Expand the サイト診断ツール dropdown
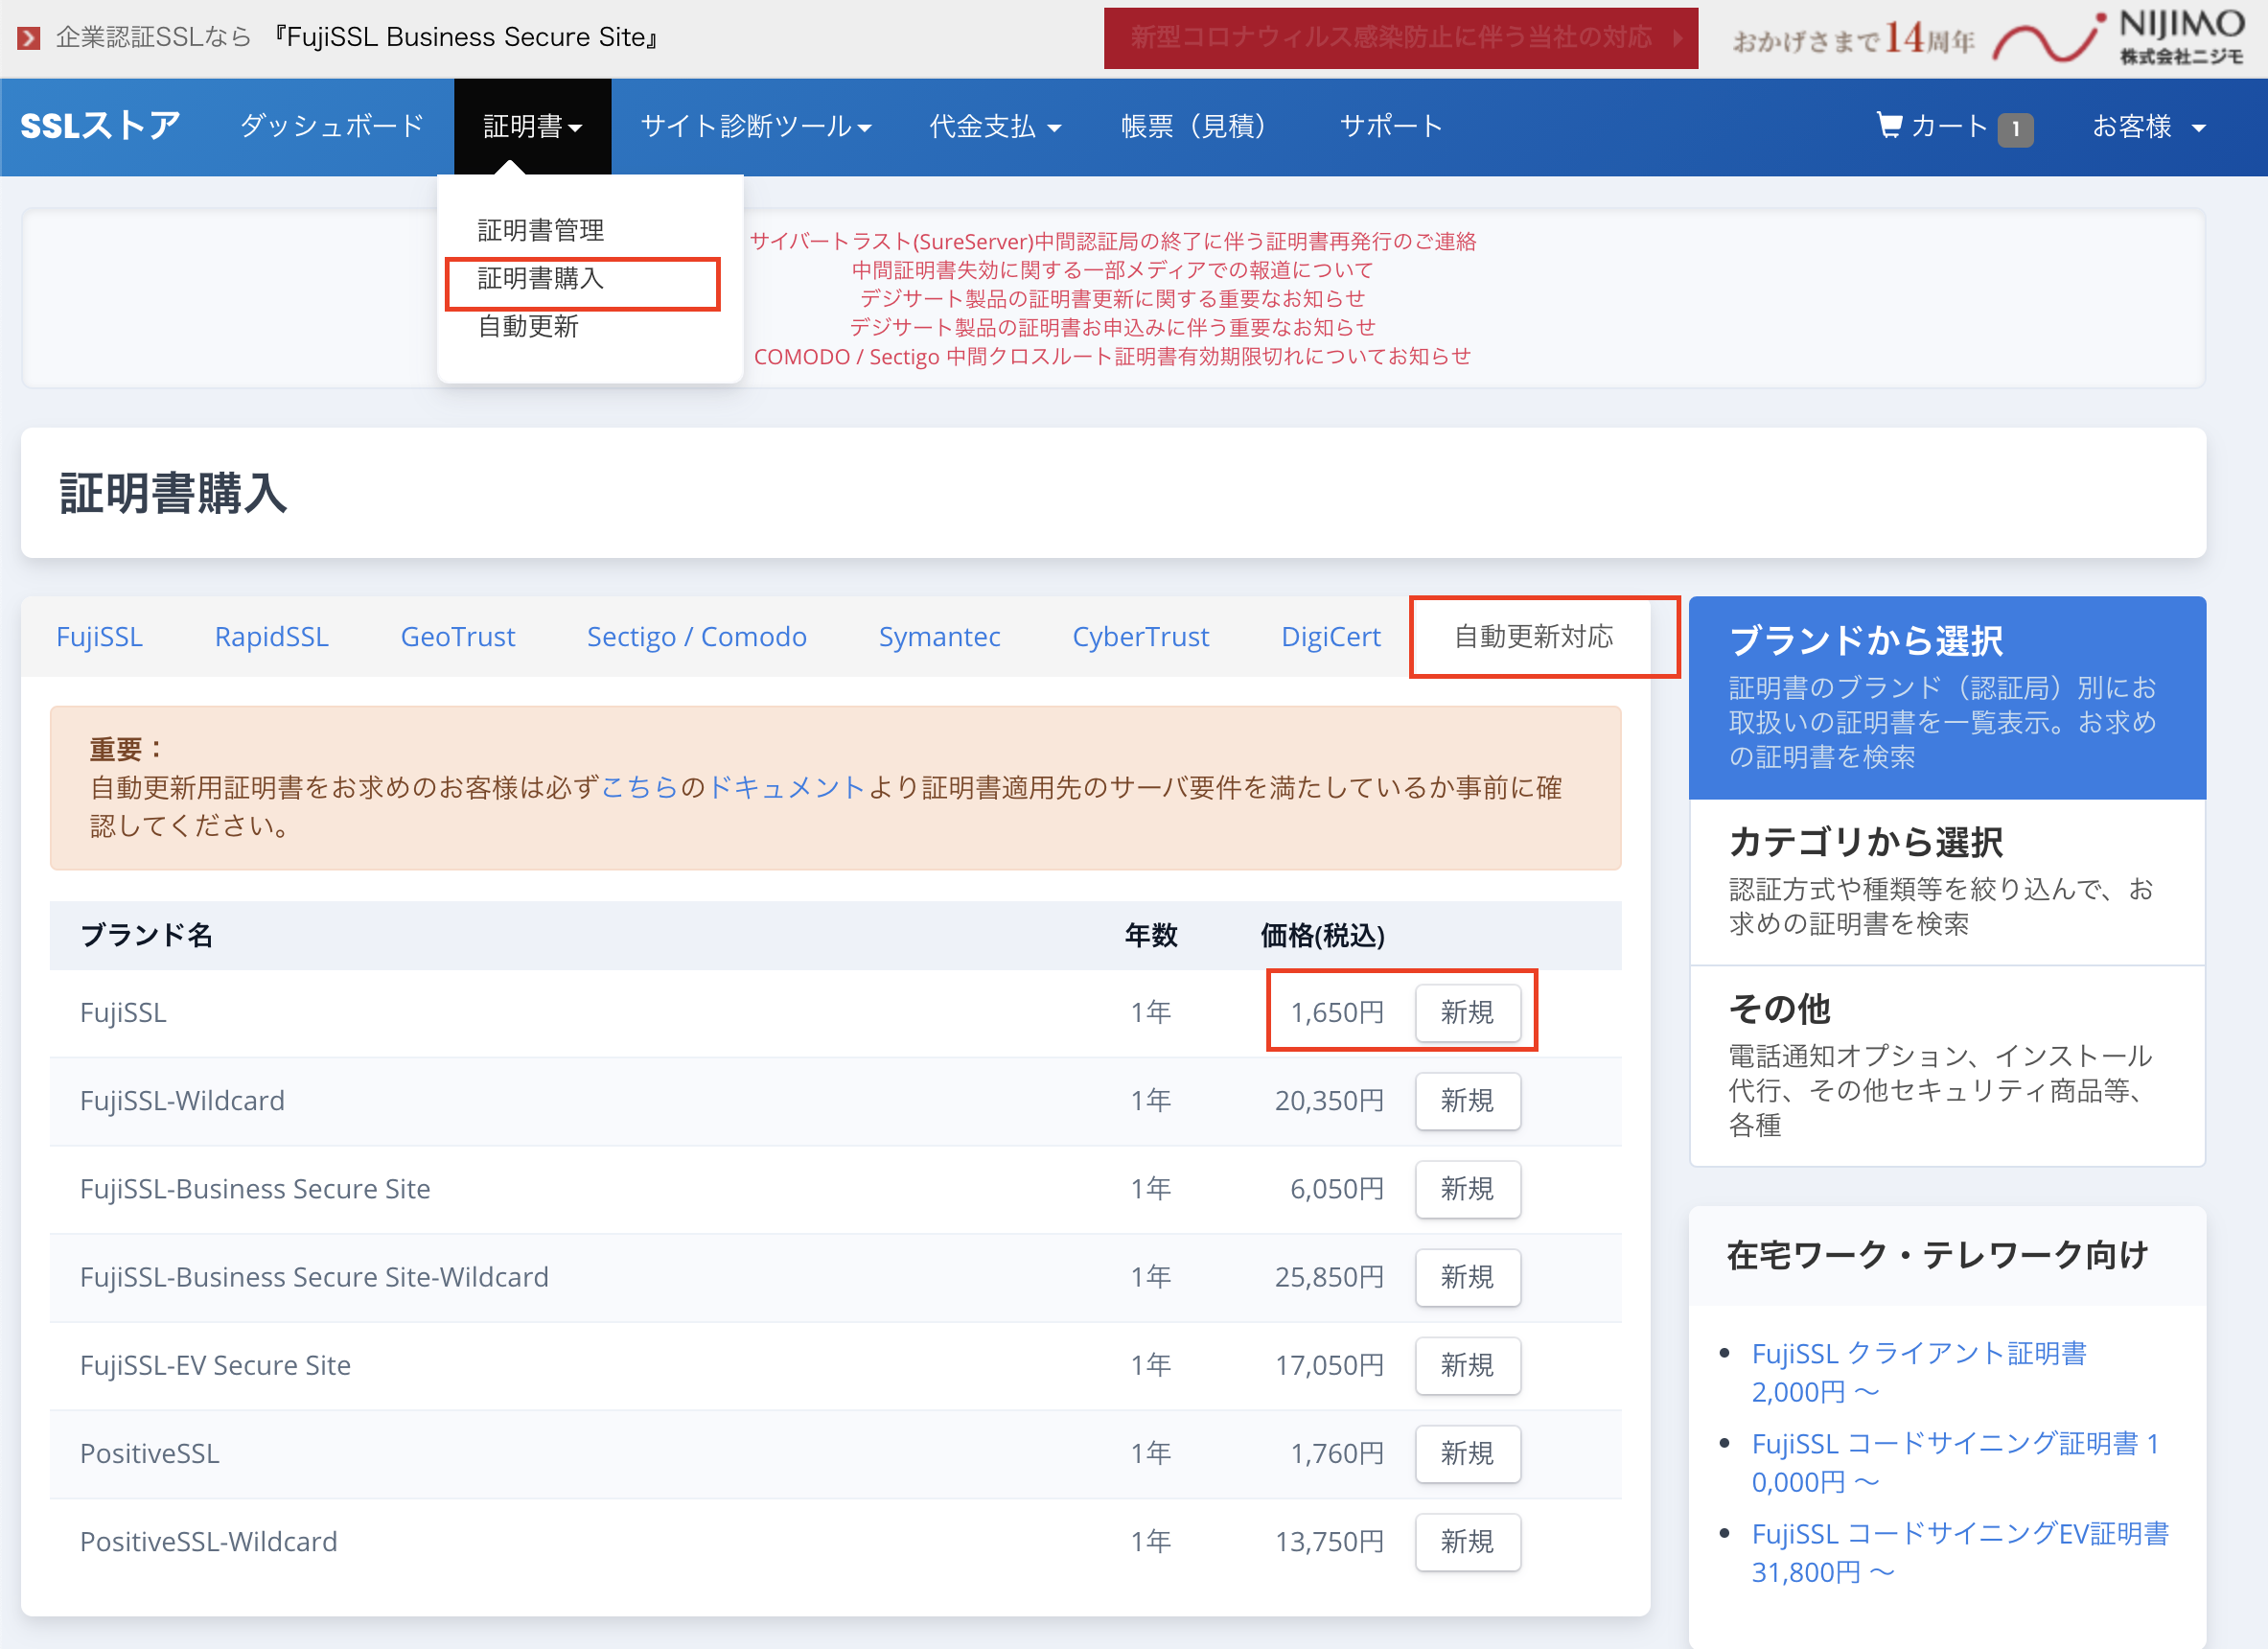 click(x=756, y=127)
